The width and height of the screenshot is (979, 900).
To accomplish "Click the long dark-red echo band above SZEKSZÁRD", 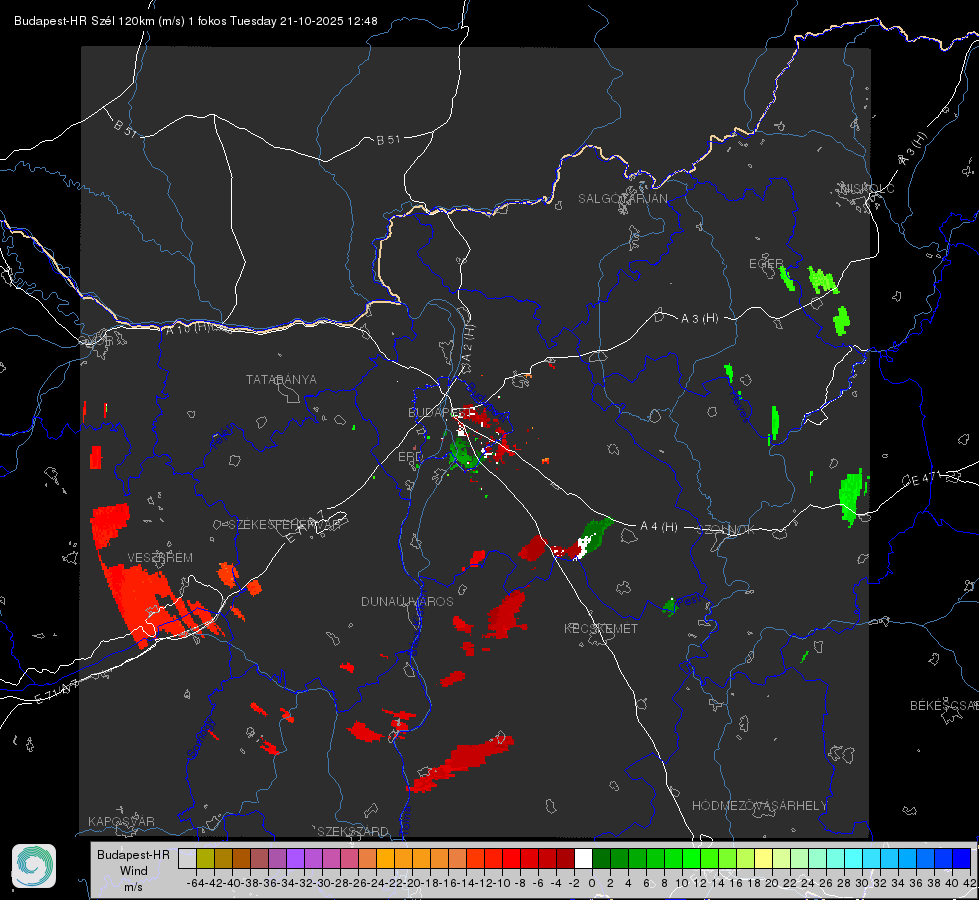I will coord(462,763).
